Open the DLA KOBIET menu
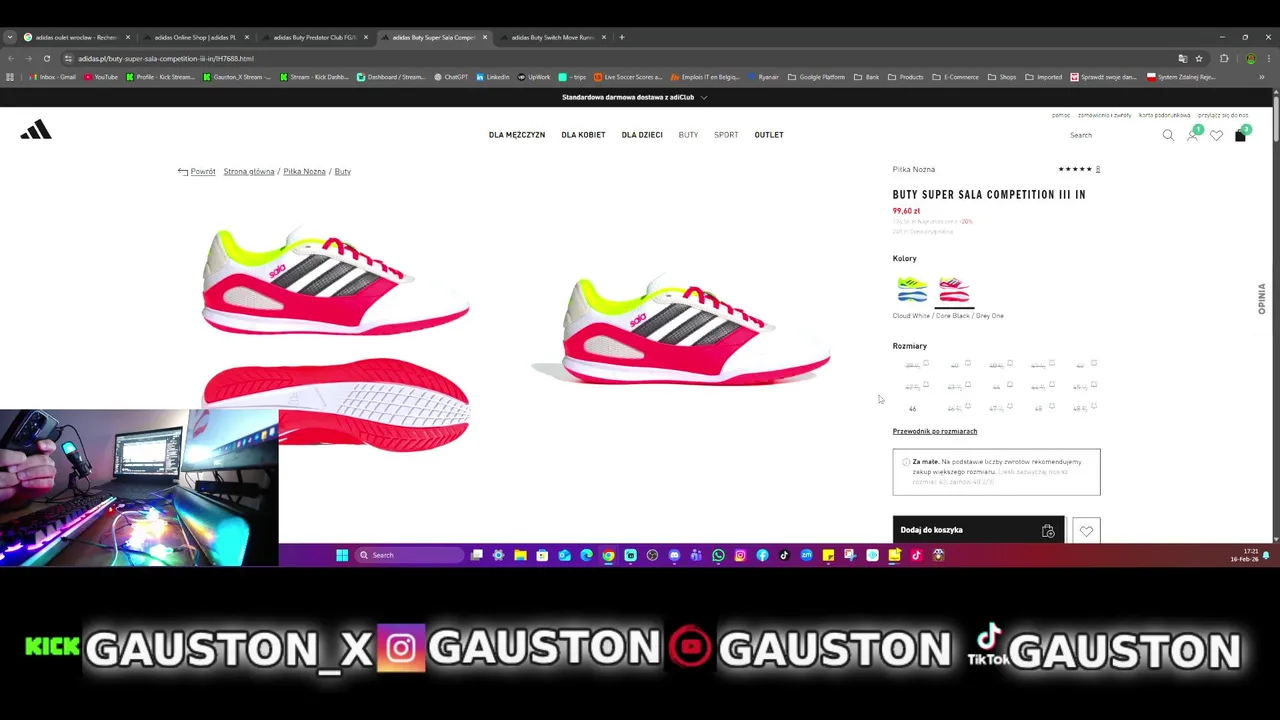 click(583, 135)
